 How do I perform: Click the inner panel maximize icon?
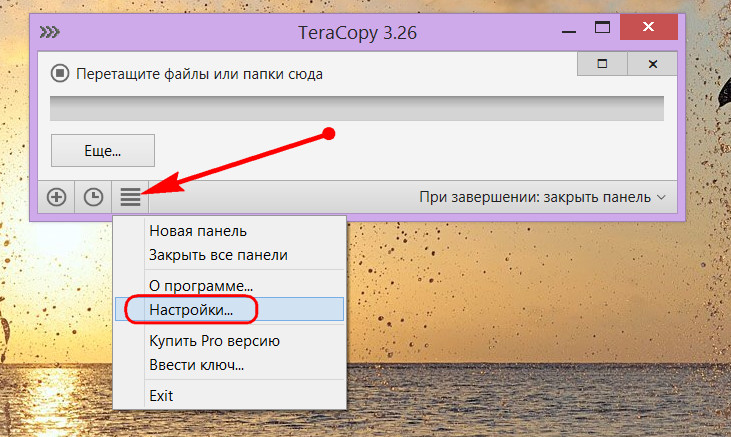[602, 63]
